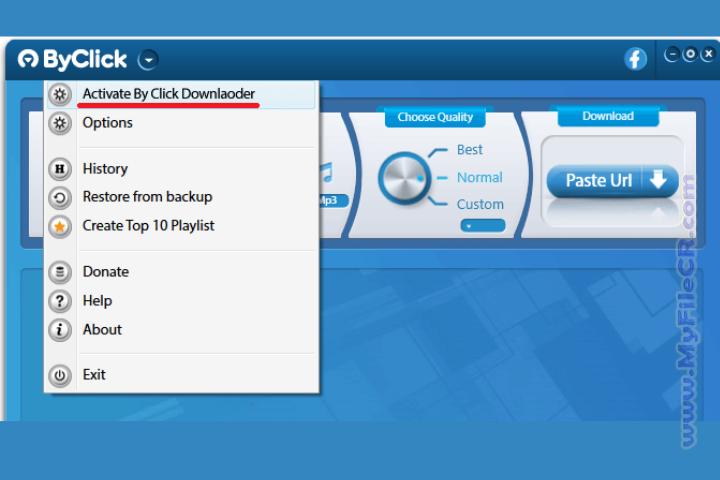Open the Help menu entry

point(182,301)
